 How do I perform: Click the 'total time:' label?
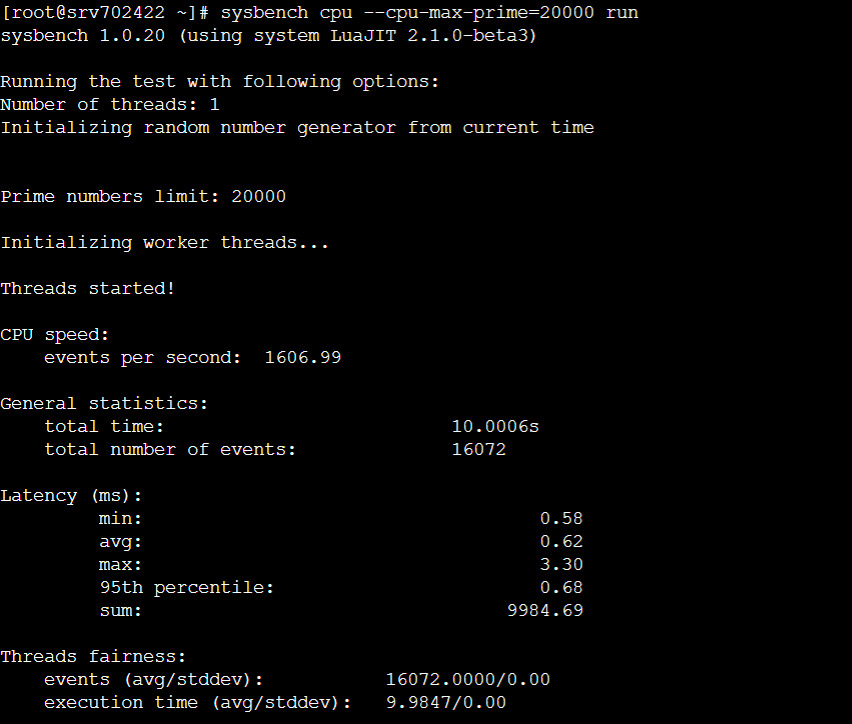[104, 427]
